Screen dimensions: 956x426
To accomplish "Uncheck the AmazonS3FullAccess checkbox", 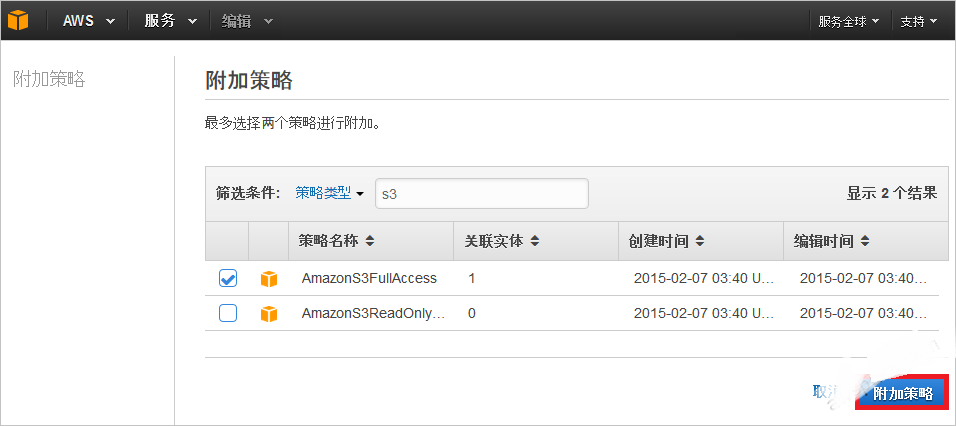I will (x=228, y=279).
